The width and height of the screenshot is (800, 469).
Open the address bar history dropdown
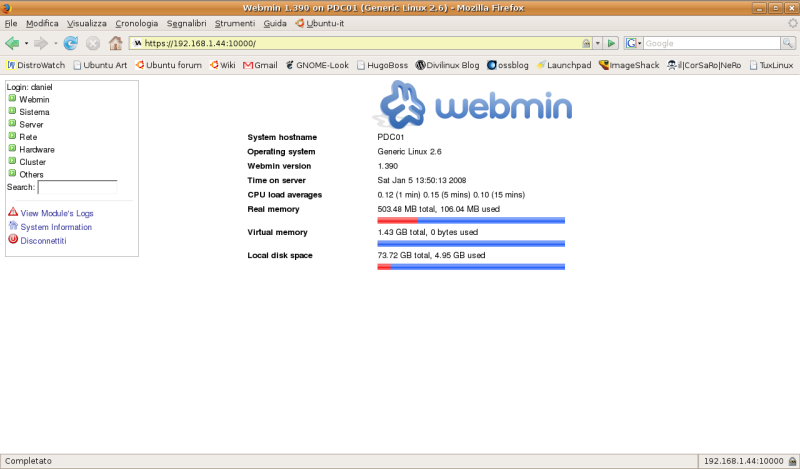(598, 44)
